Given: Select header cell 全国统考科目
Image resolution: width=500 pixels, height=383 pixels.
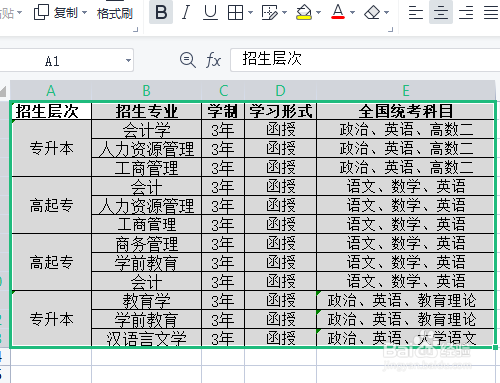Looking at the screenshot, I should [x=406, y=111].
